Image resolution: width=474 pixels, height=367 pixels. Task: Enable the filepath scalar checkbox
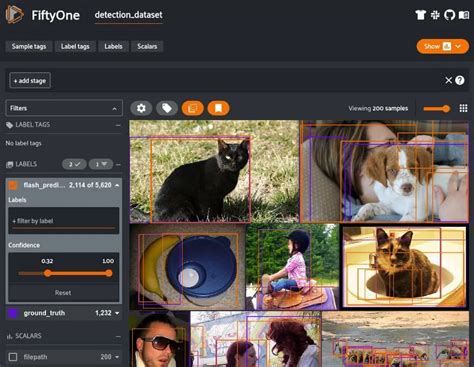pos(13,357)
